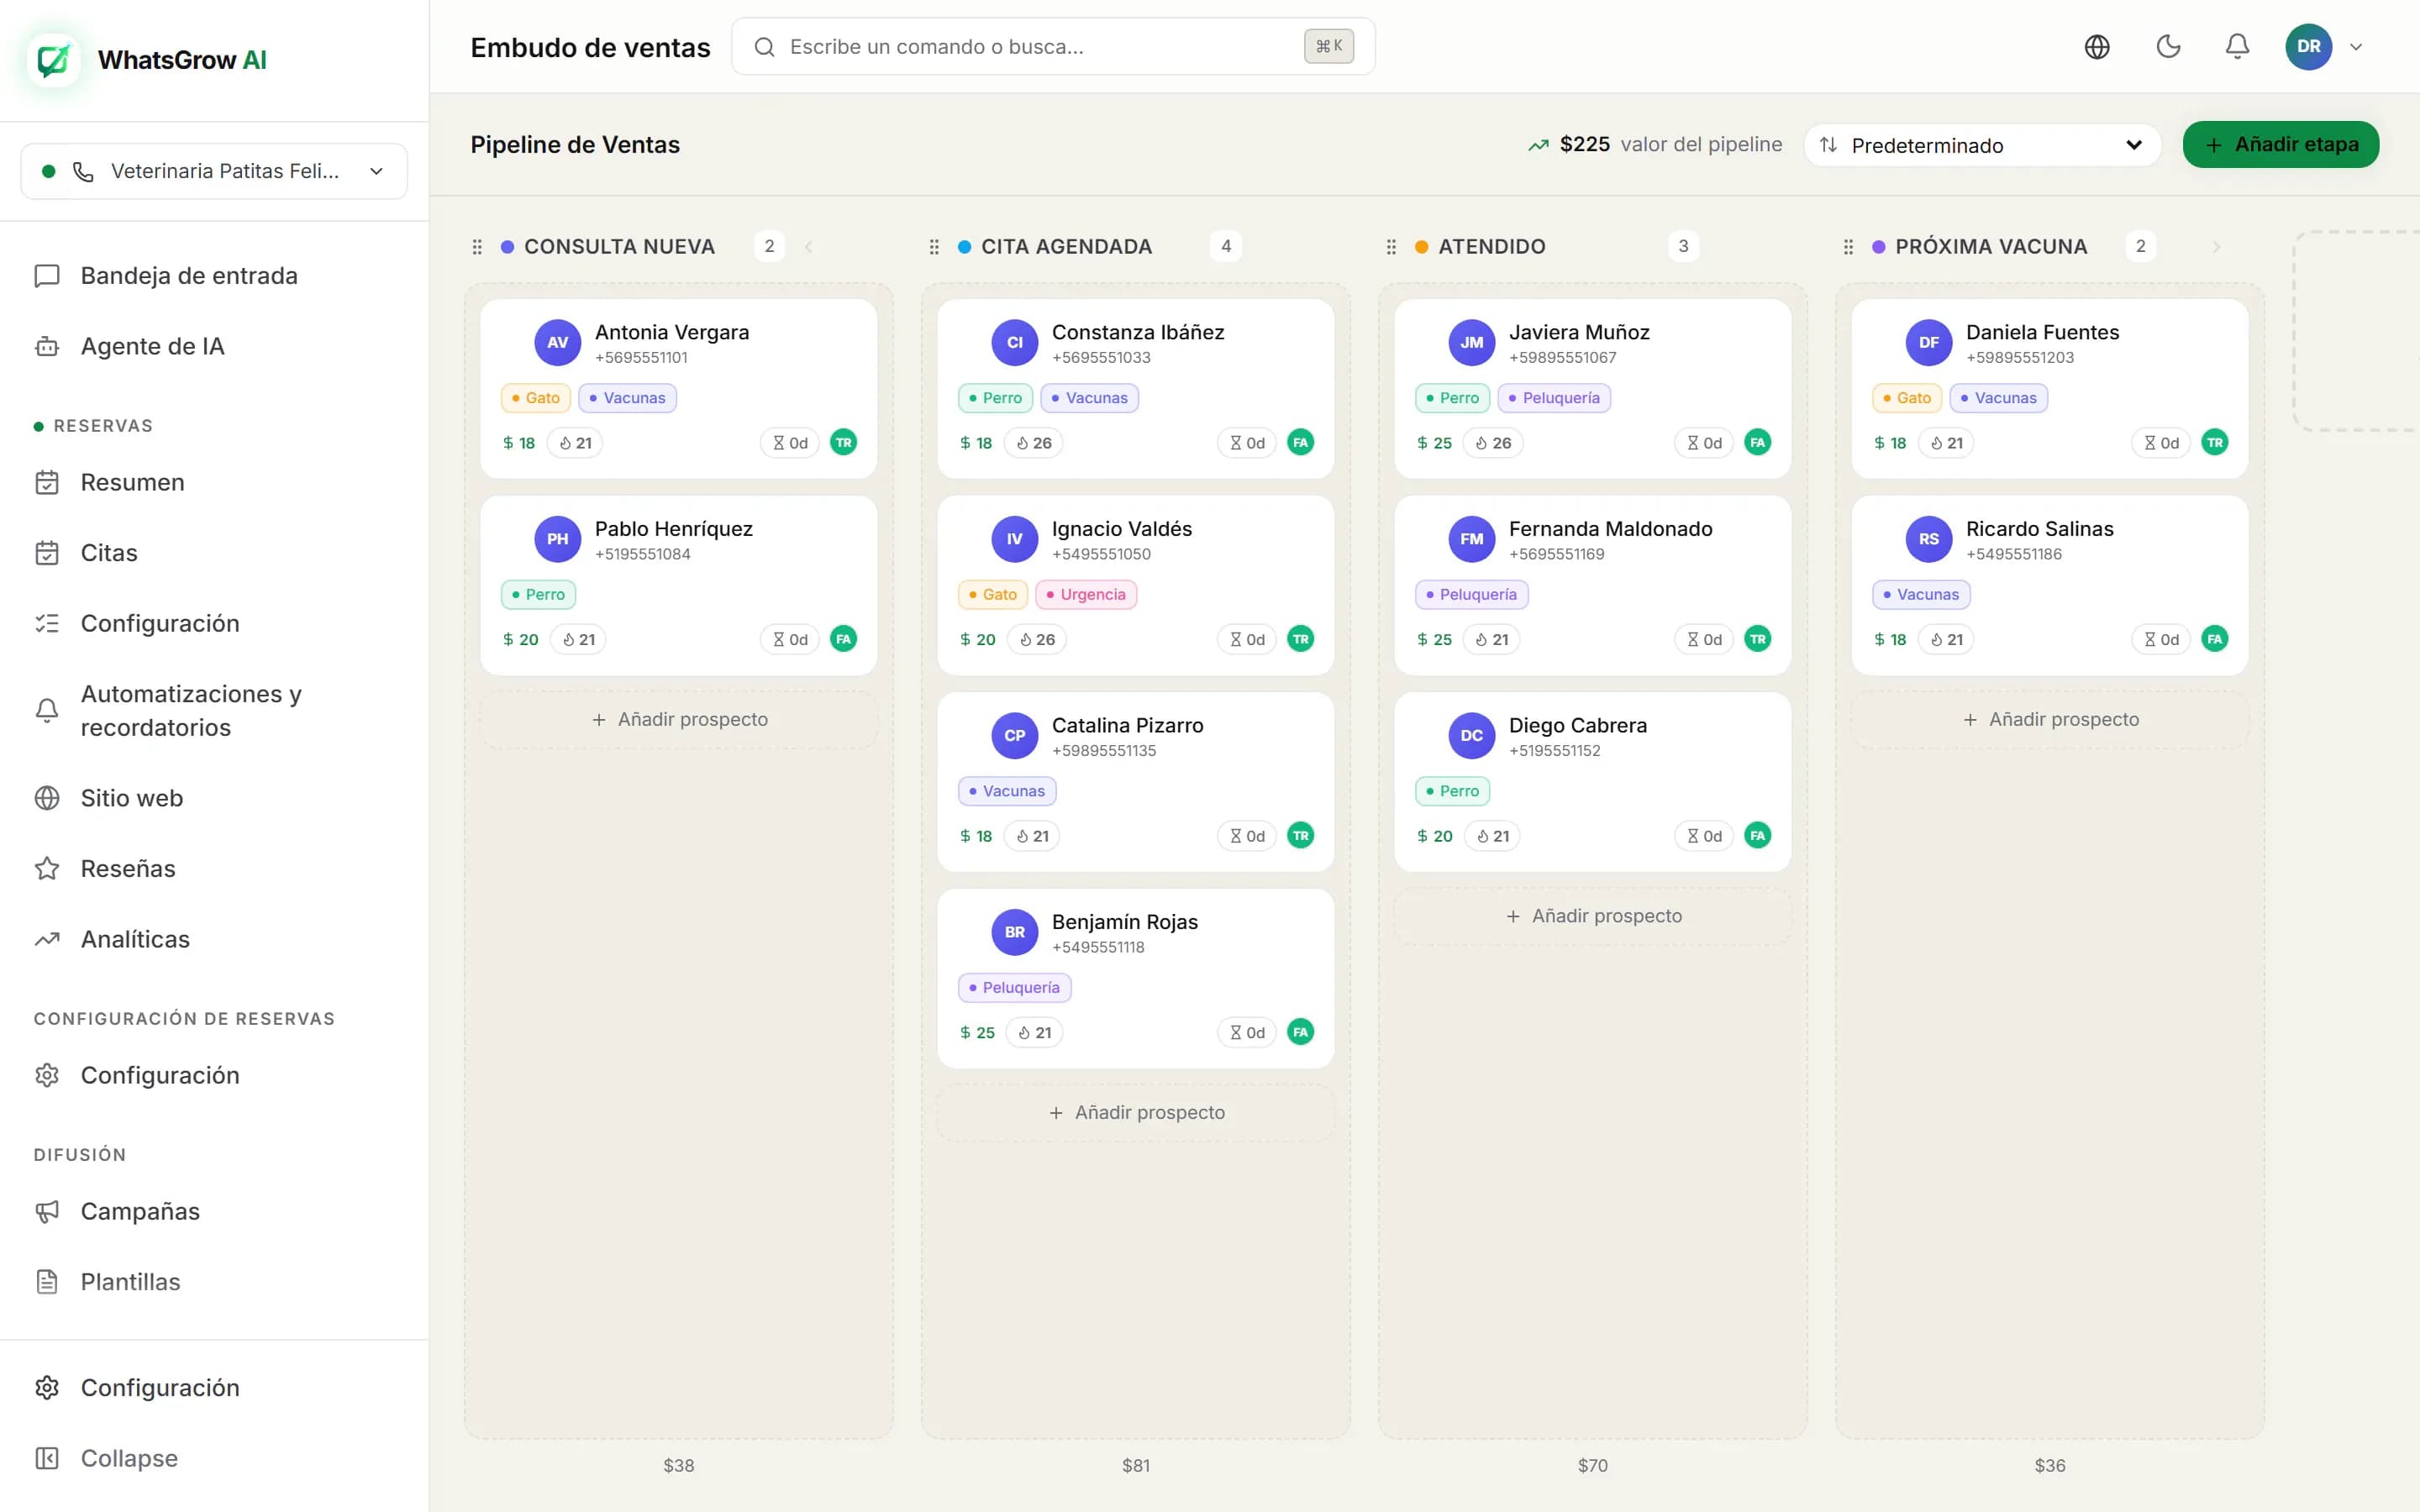Click BR avatar on Benjamín Rojas card
The height and width of the screenshot is (1512, 2420).
pos(1015,932)
